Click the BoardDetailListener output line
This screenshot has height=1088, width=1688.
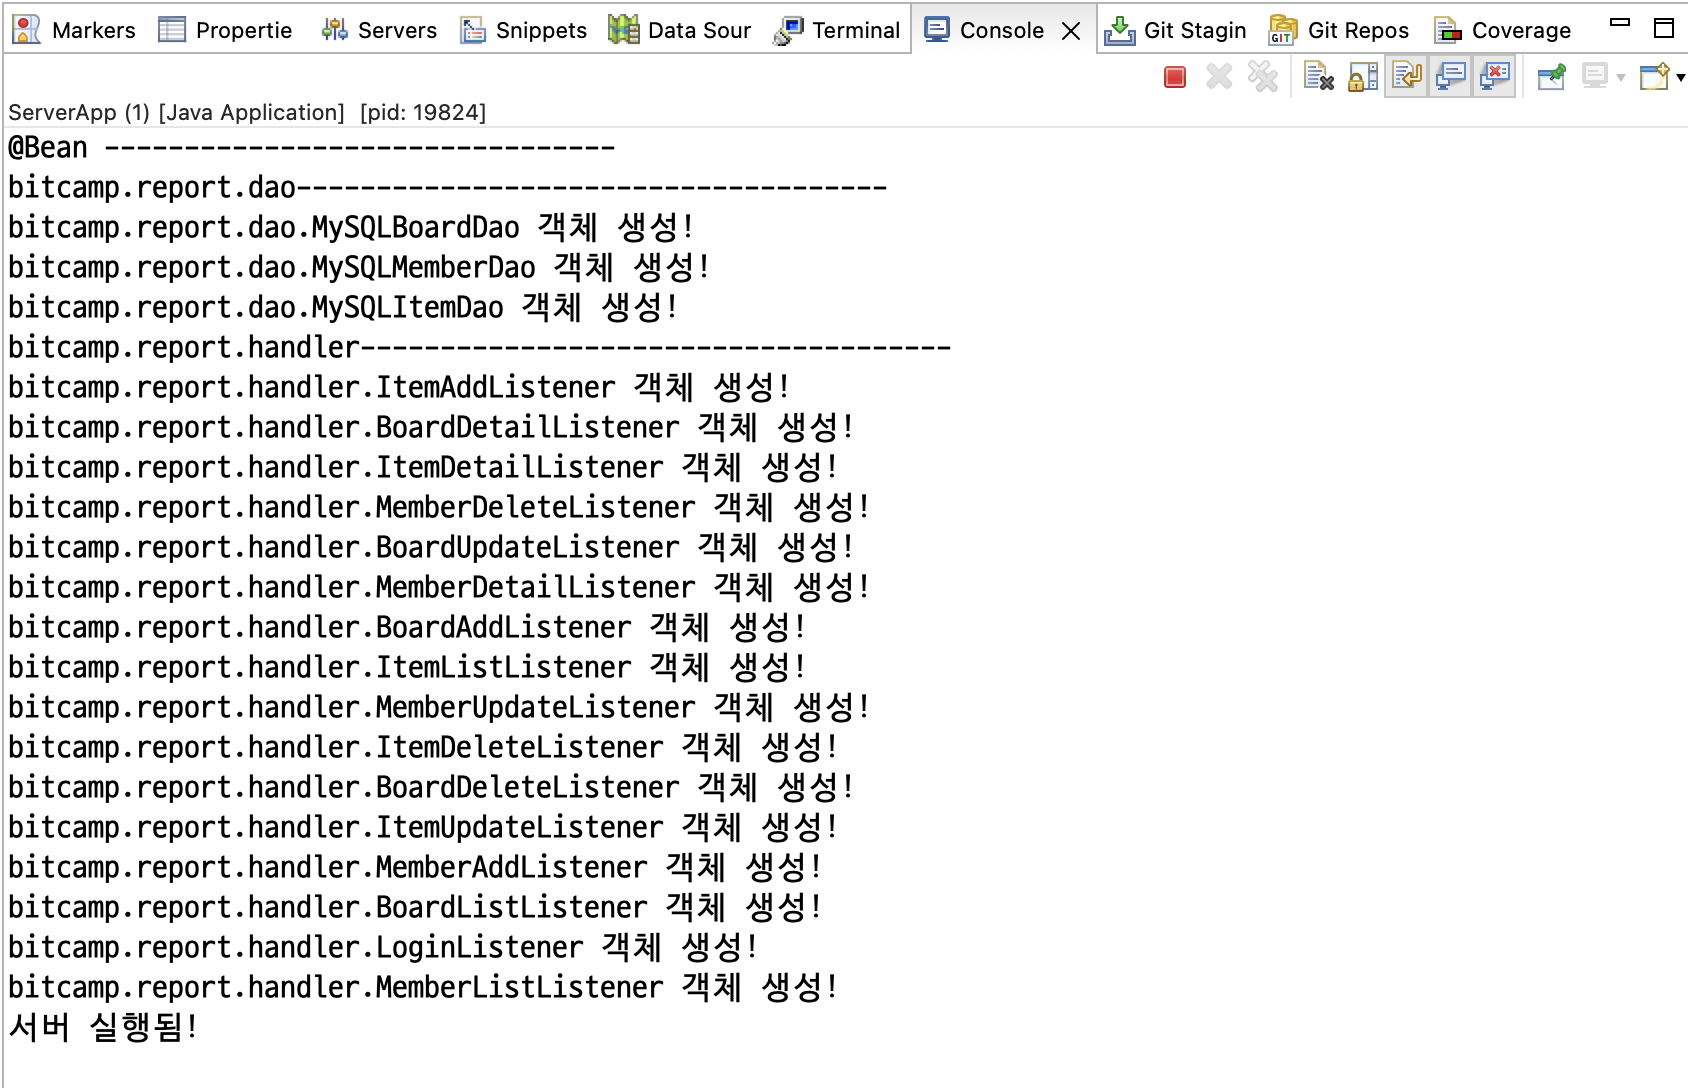[431, 427]
